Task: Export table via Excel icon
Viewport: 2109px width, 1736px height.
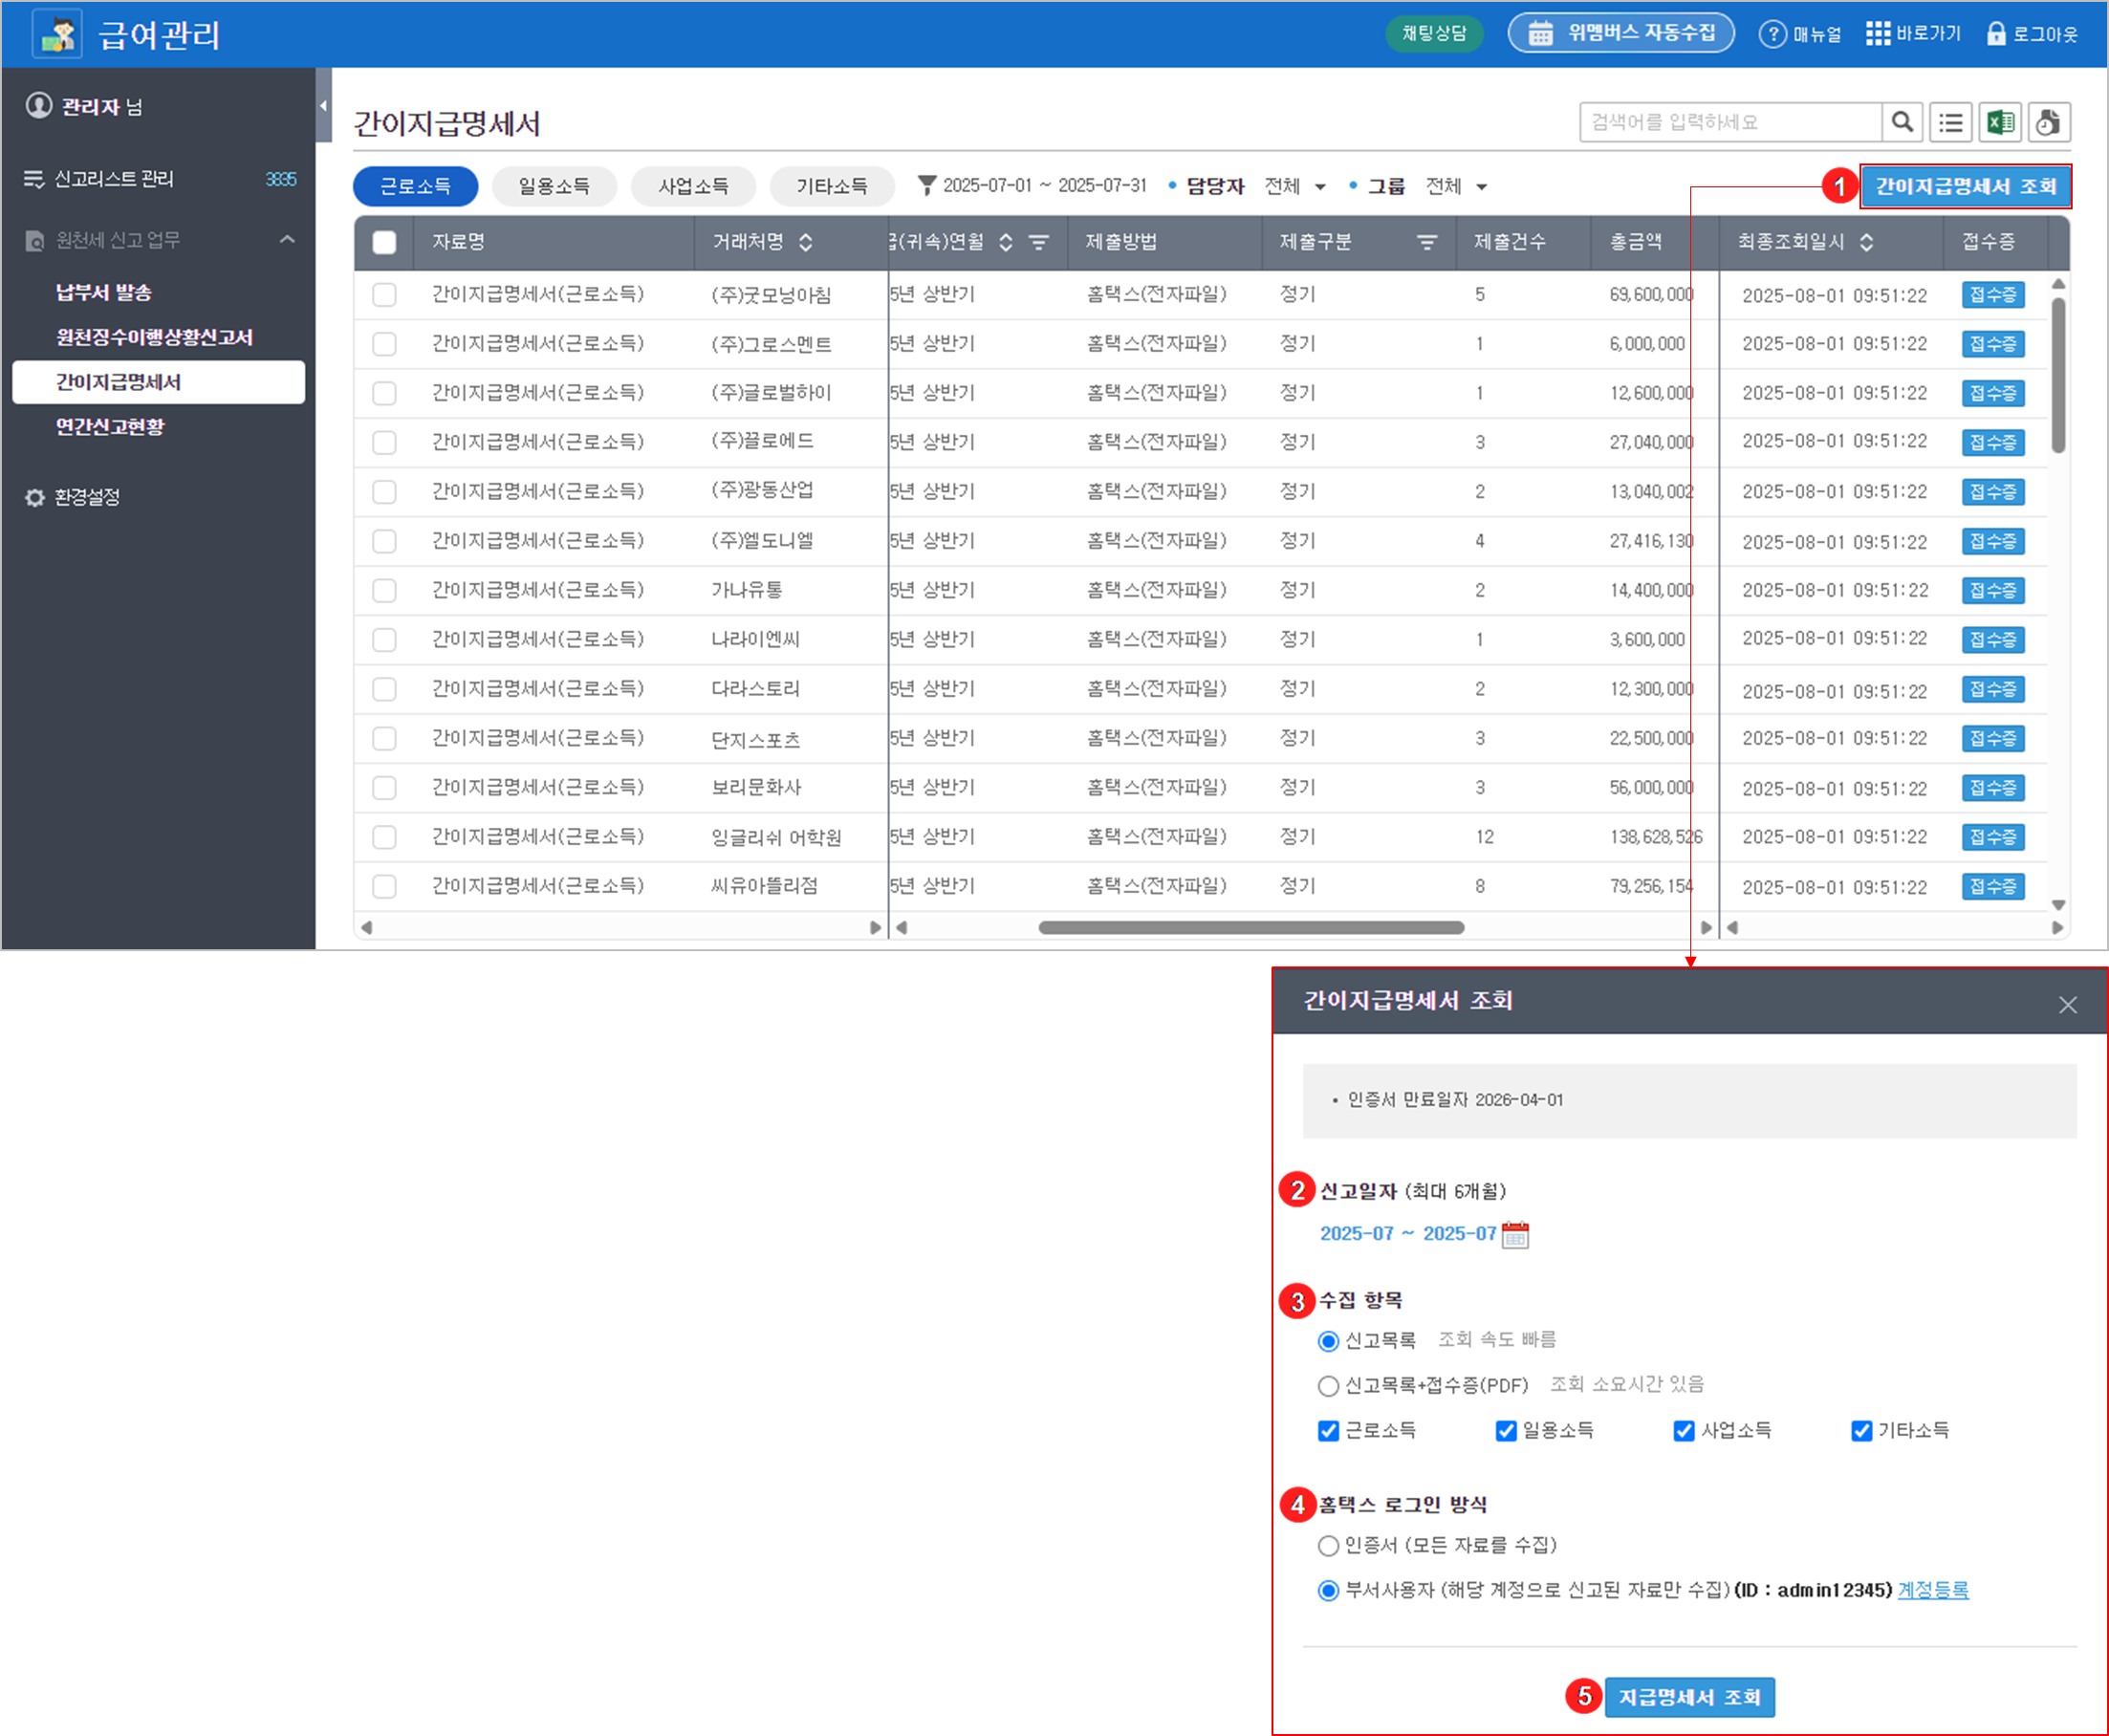Action: point(2000,122)
